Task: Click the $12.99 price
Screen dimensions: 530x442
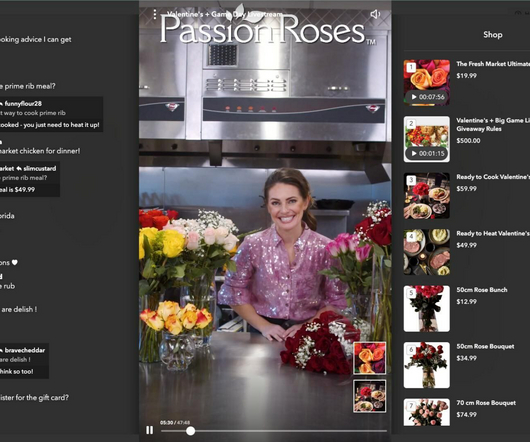Action: (x=466, y=301)
